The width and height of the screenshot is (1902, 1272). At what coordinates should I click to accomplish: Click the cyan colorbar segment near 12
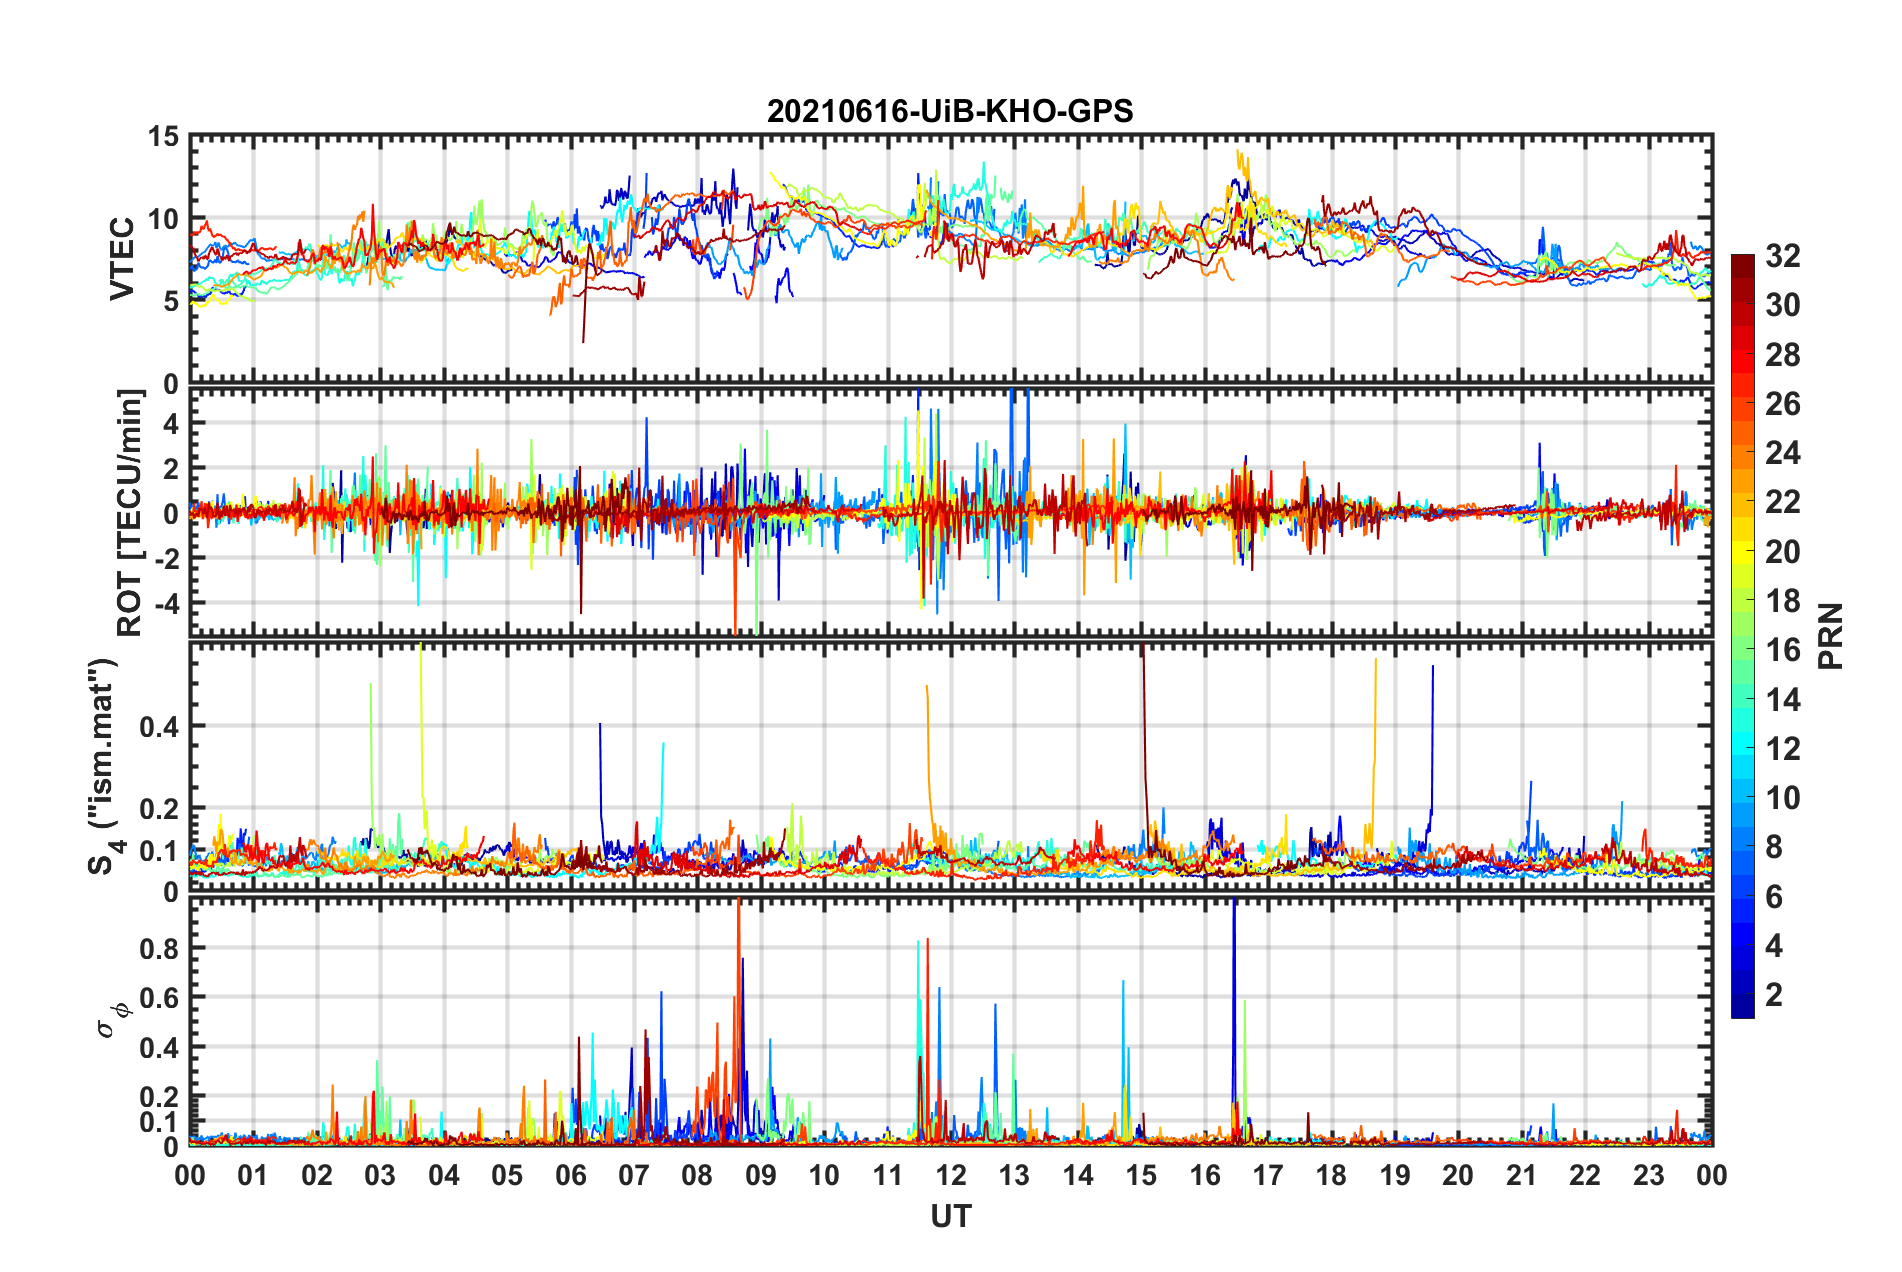coord(1742,748)
